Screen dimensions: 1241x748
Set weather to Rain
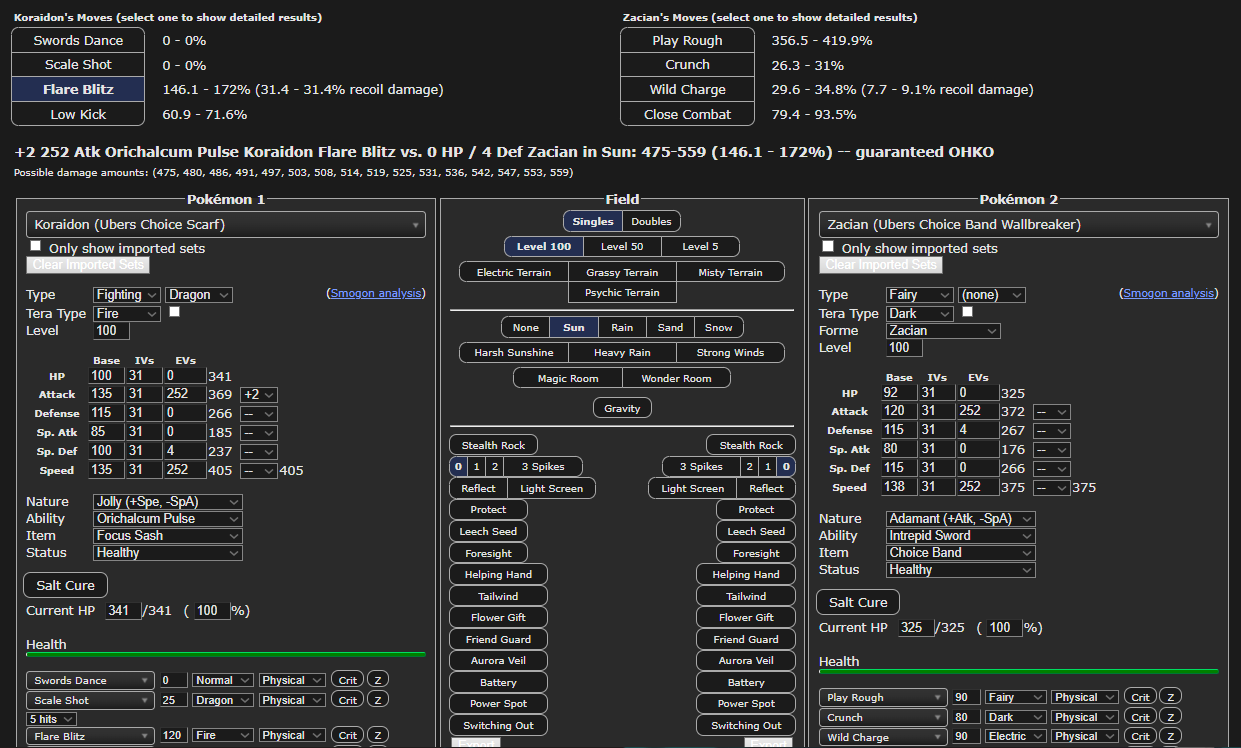pyautogui.click(x=622, y=327)
